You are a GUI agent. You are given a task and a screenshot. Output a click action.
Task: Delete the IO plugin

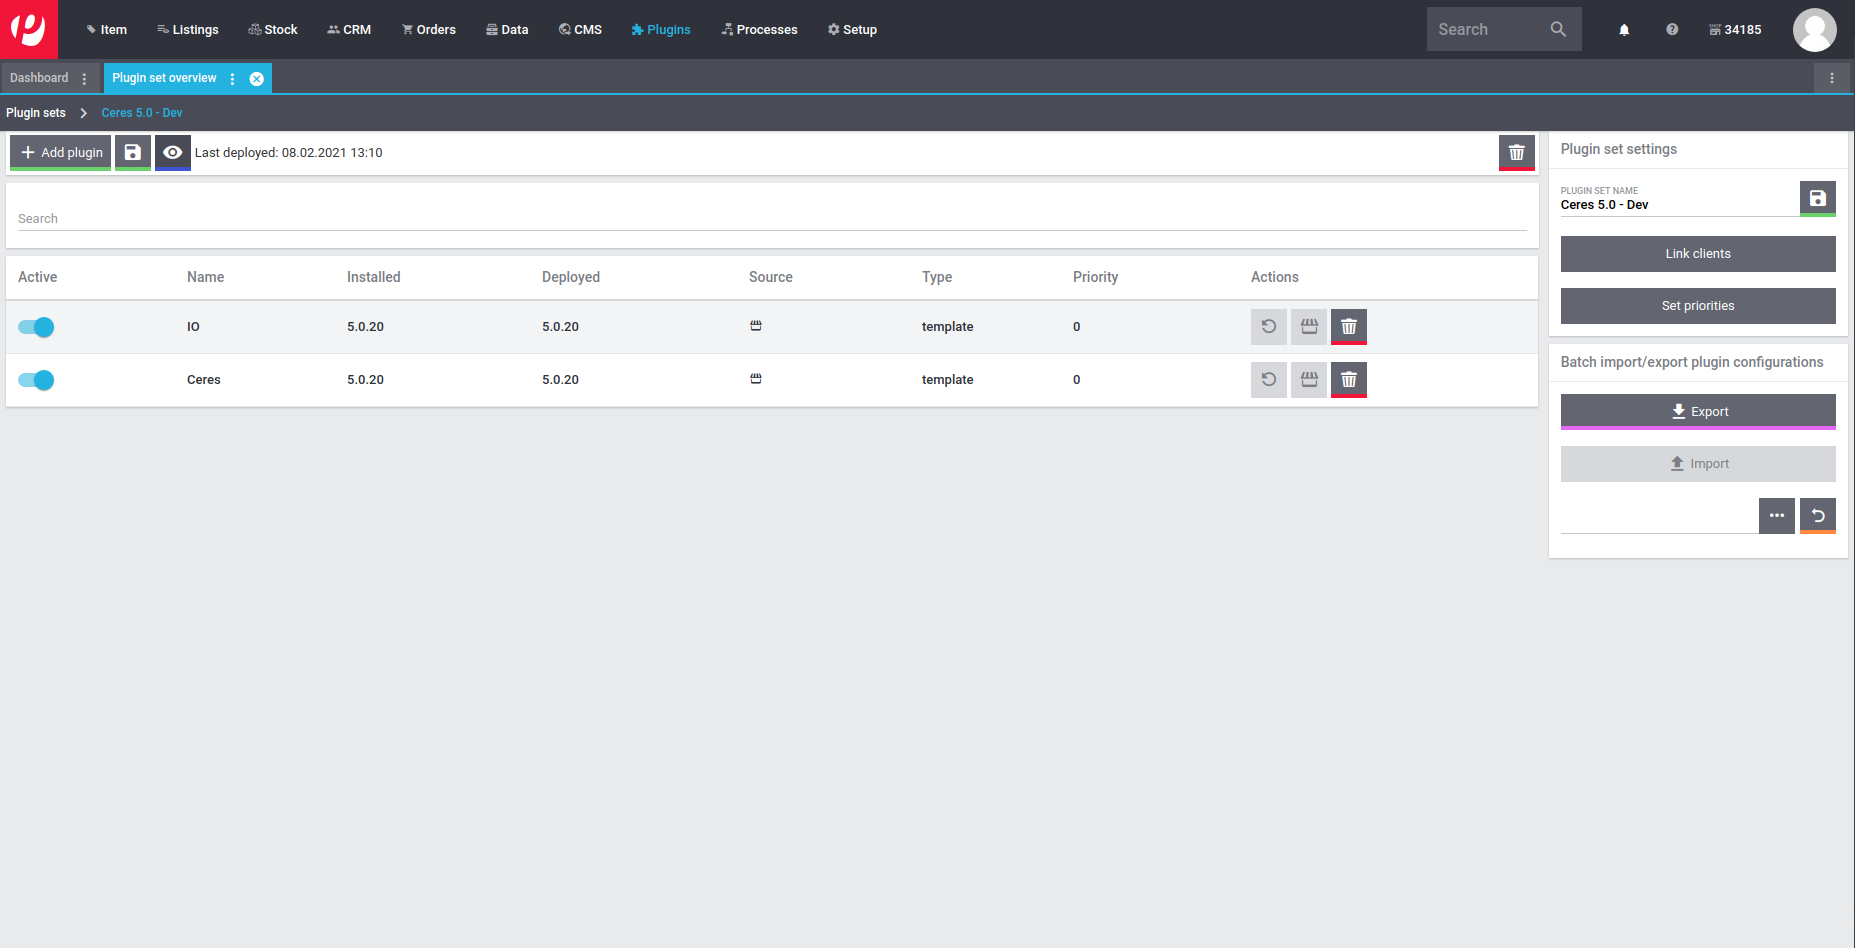tap(1349, 327)
